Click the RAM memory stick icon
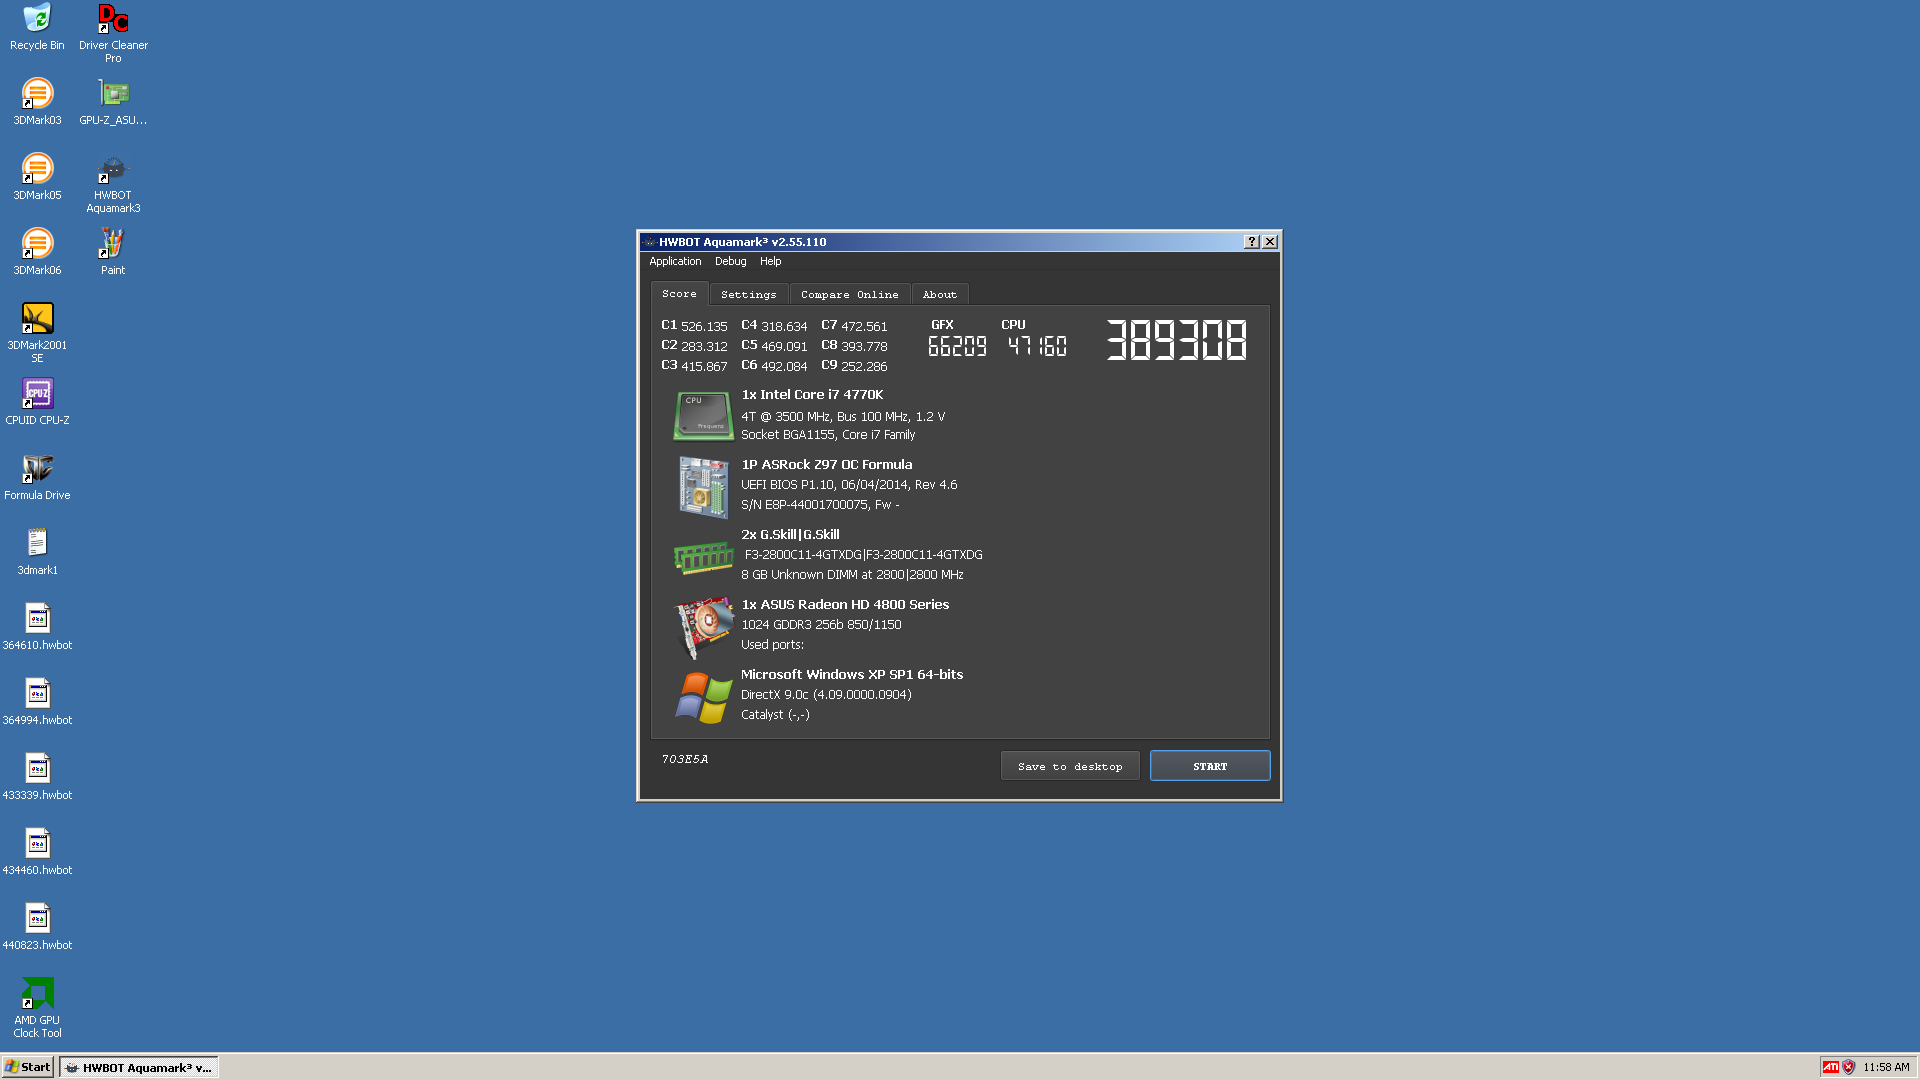The image size is (1920, 1080). point(703,557)
